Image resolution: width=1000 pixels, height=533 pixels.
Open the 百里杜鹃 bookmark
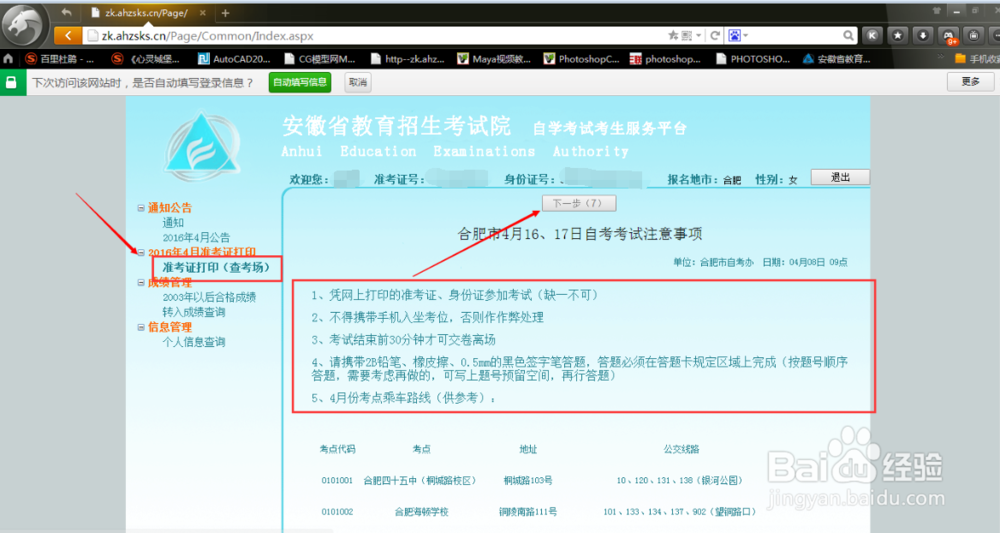click(59, 59)
